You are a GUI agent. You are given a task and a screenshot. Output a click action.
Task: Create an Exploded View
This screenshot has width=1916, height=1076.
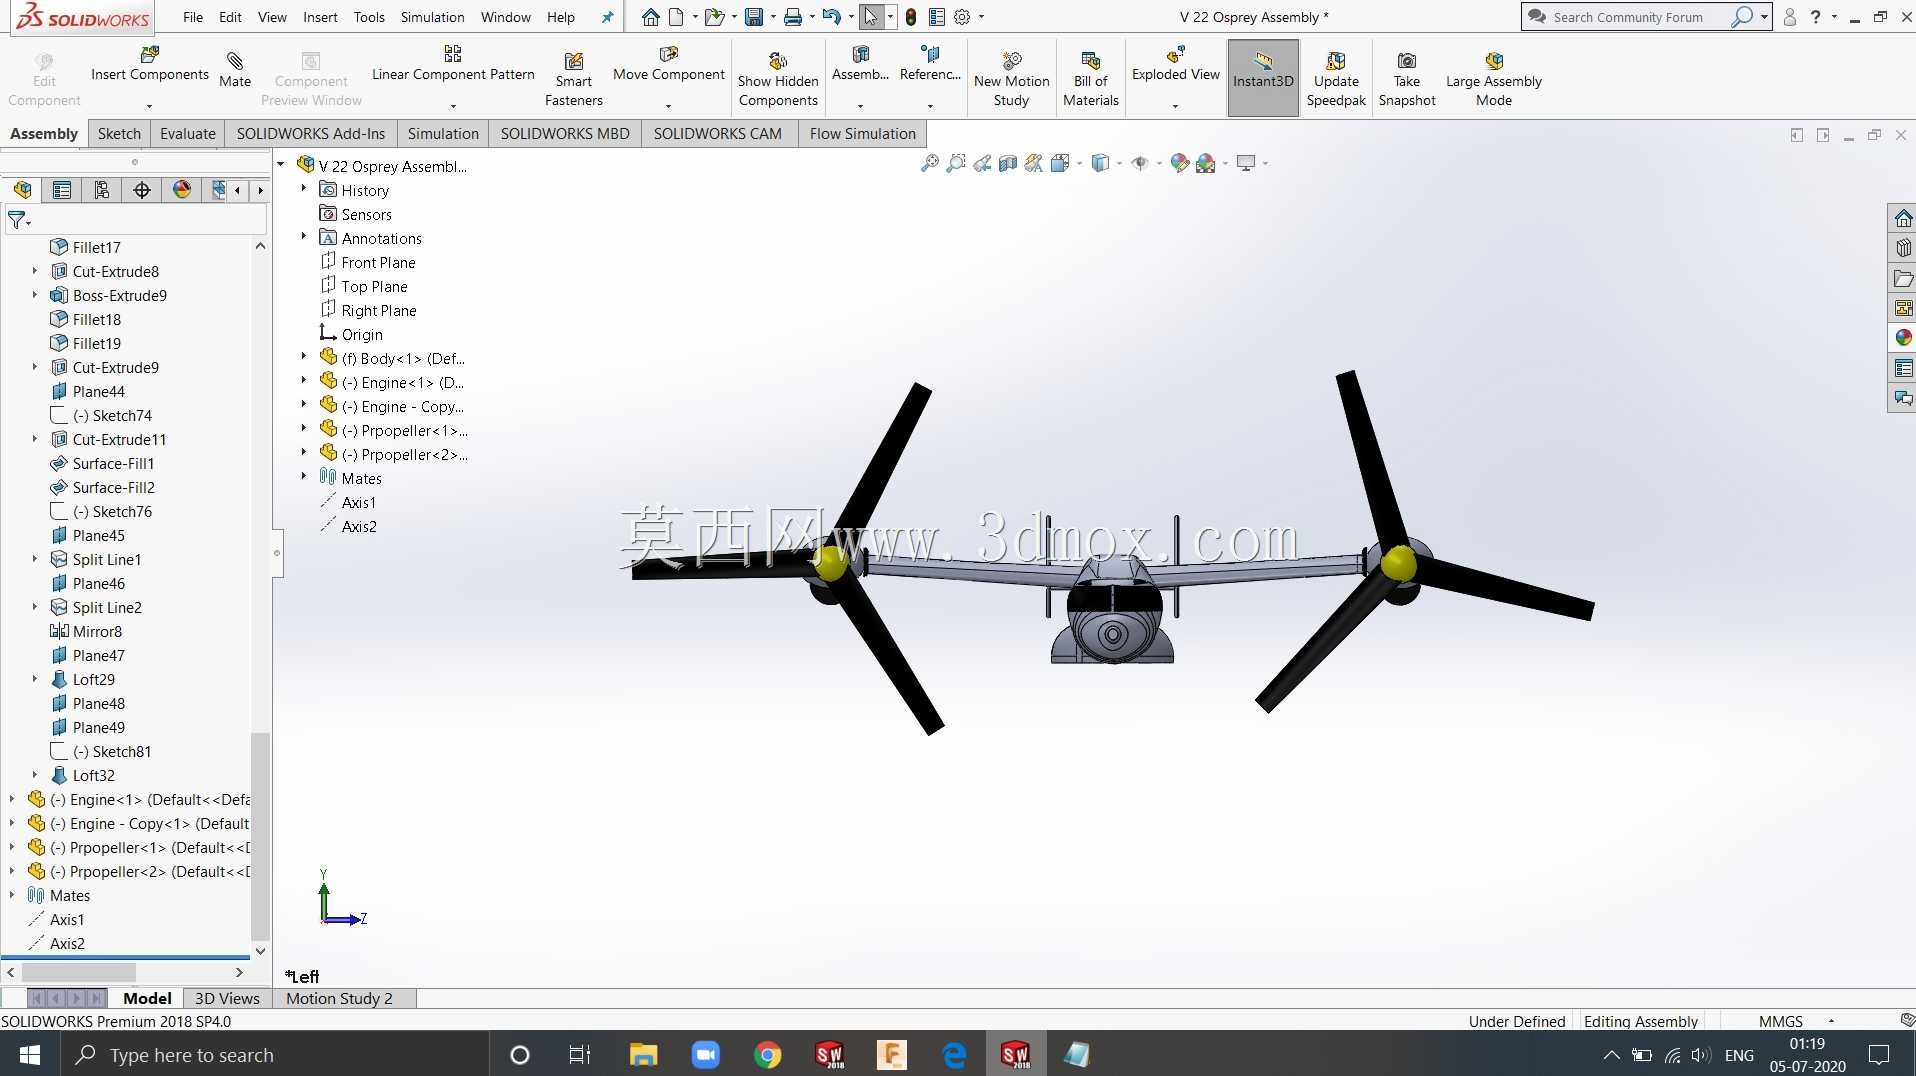(x=1175, y=64)
